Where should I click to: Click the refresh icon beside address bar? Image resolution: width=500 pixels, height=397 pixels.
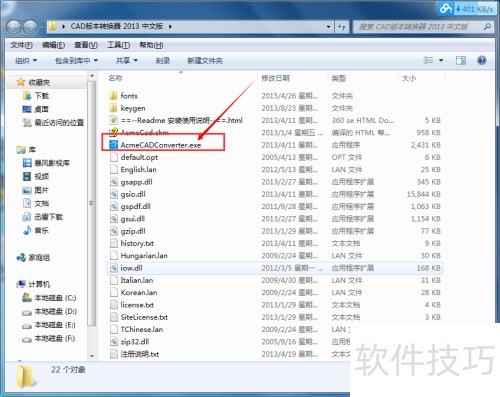tap(341, 27)
